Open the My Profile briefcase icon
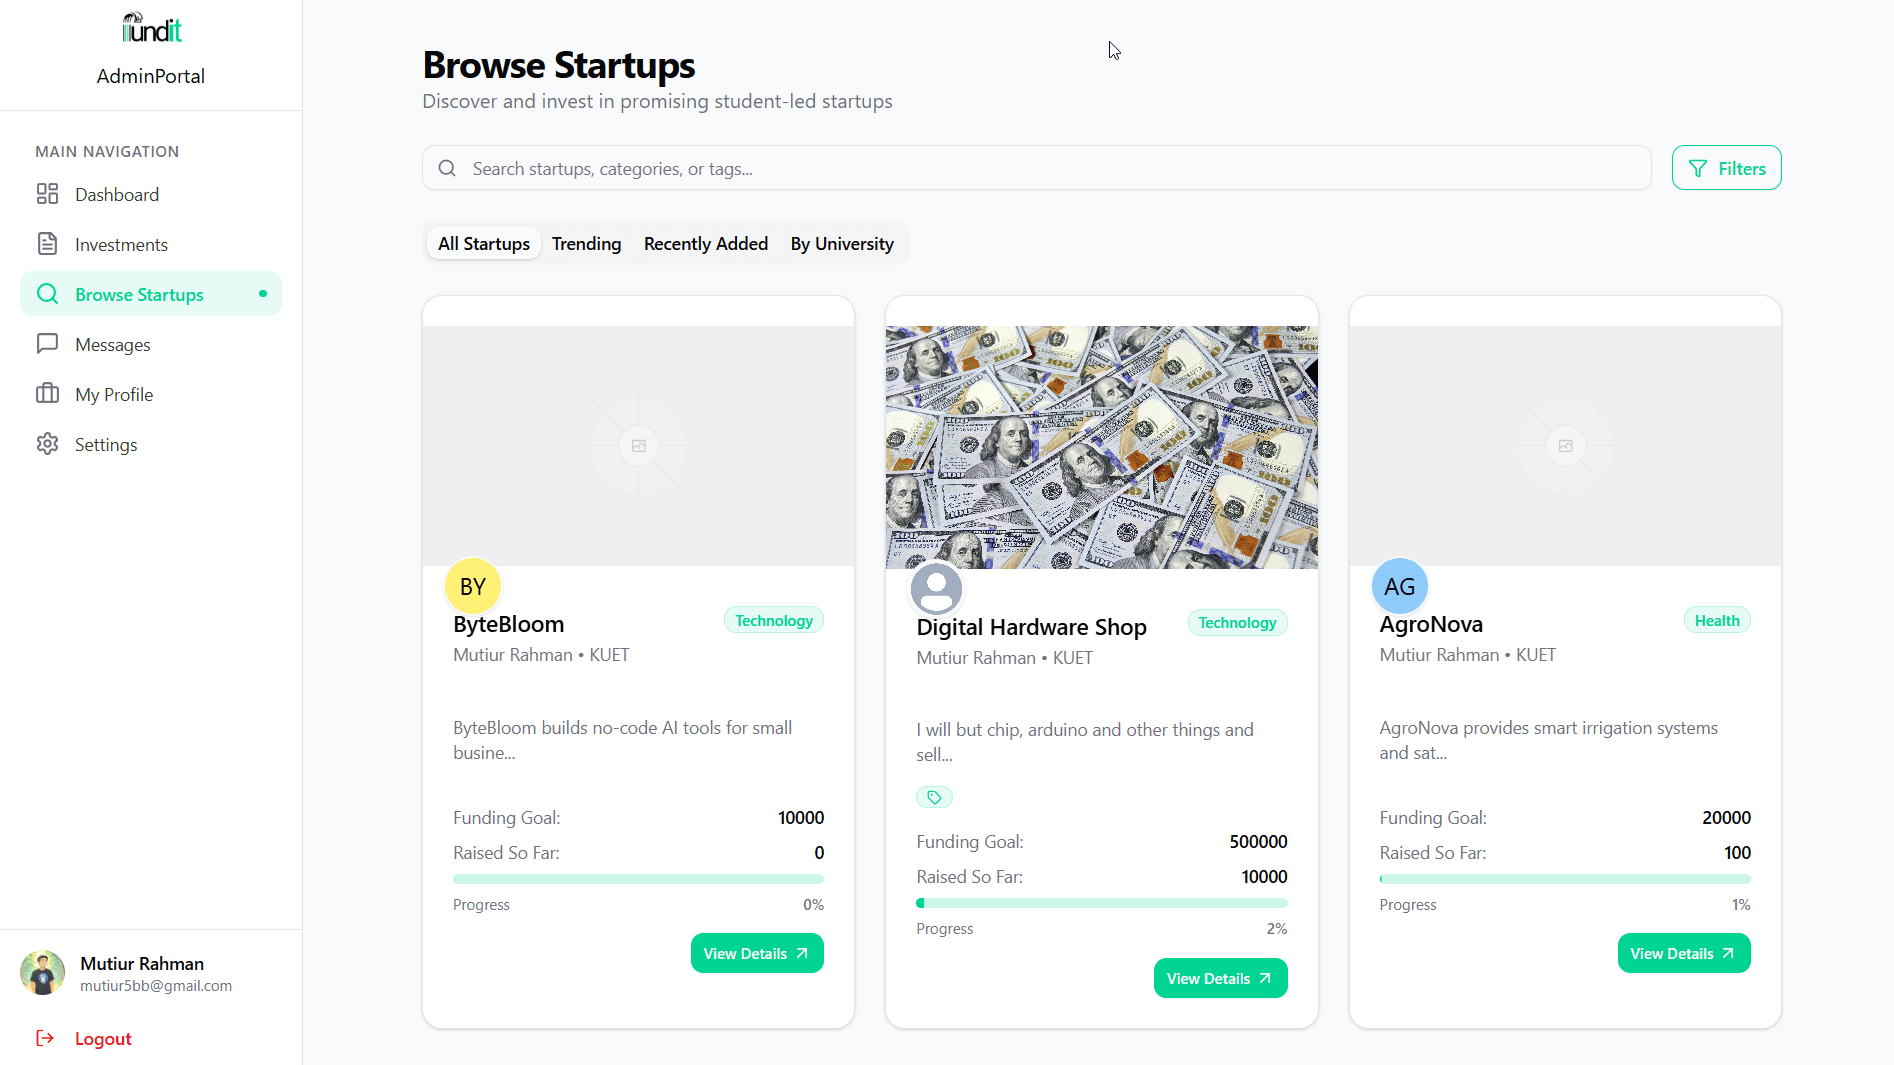This screenshot has width=1894, height=1065. coord(47,394)
